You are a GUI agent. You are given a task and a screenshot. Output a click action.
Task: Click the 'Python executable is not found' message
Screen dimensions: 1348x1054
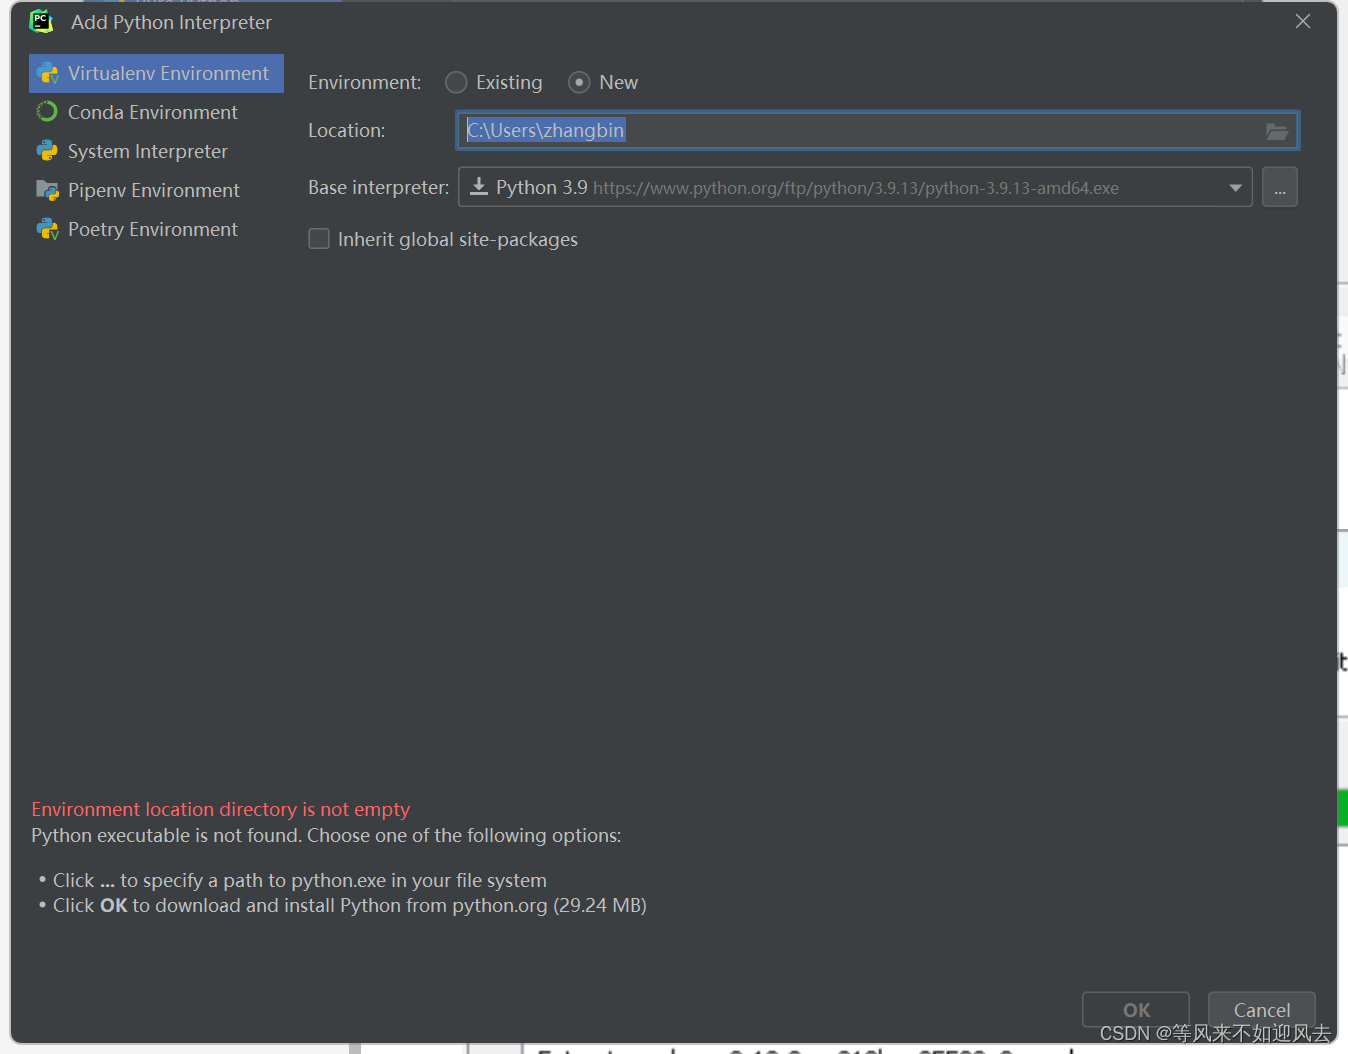tap(326, 835)
